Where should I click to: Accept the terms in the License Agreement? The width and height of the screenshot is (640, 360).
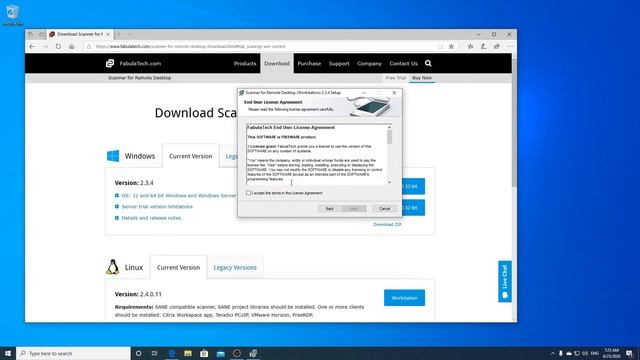pyautogui.click(x=249, y=193)
